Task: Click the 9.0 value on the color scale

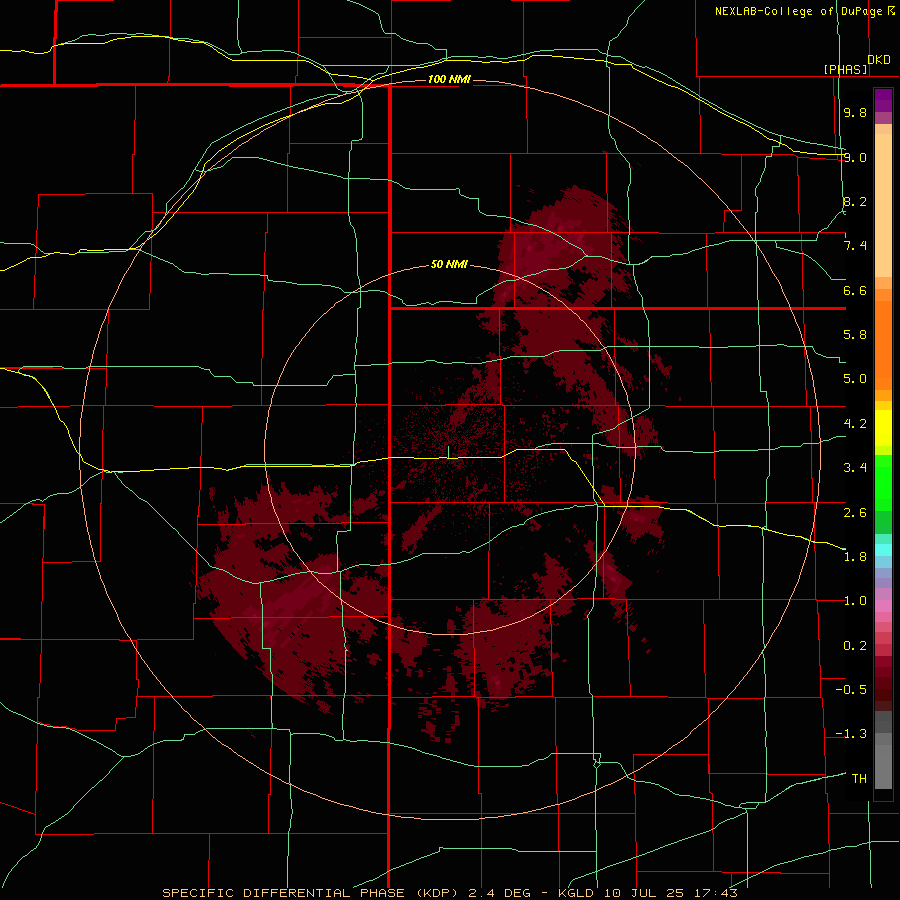Action: pyautogui.click(x=855, y=157)
